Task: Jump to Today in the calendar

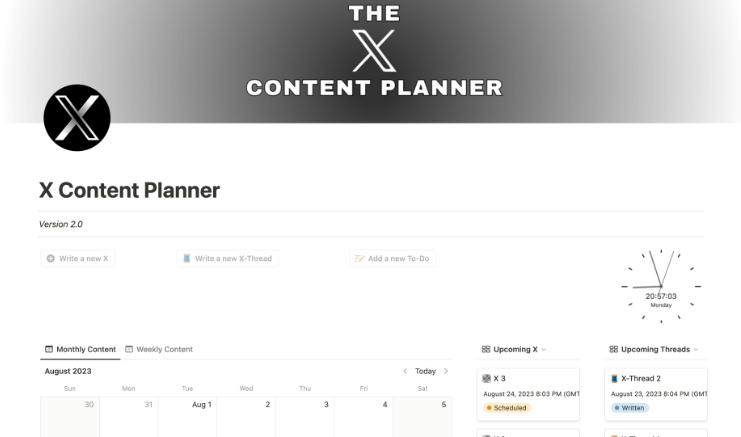Action: click(425, 371)
